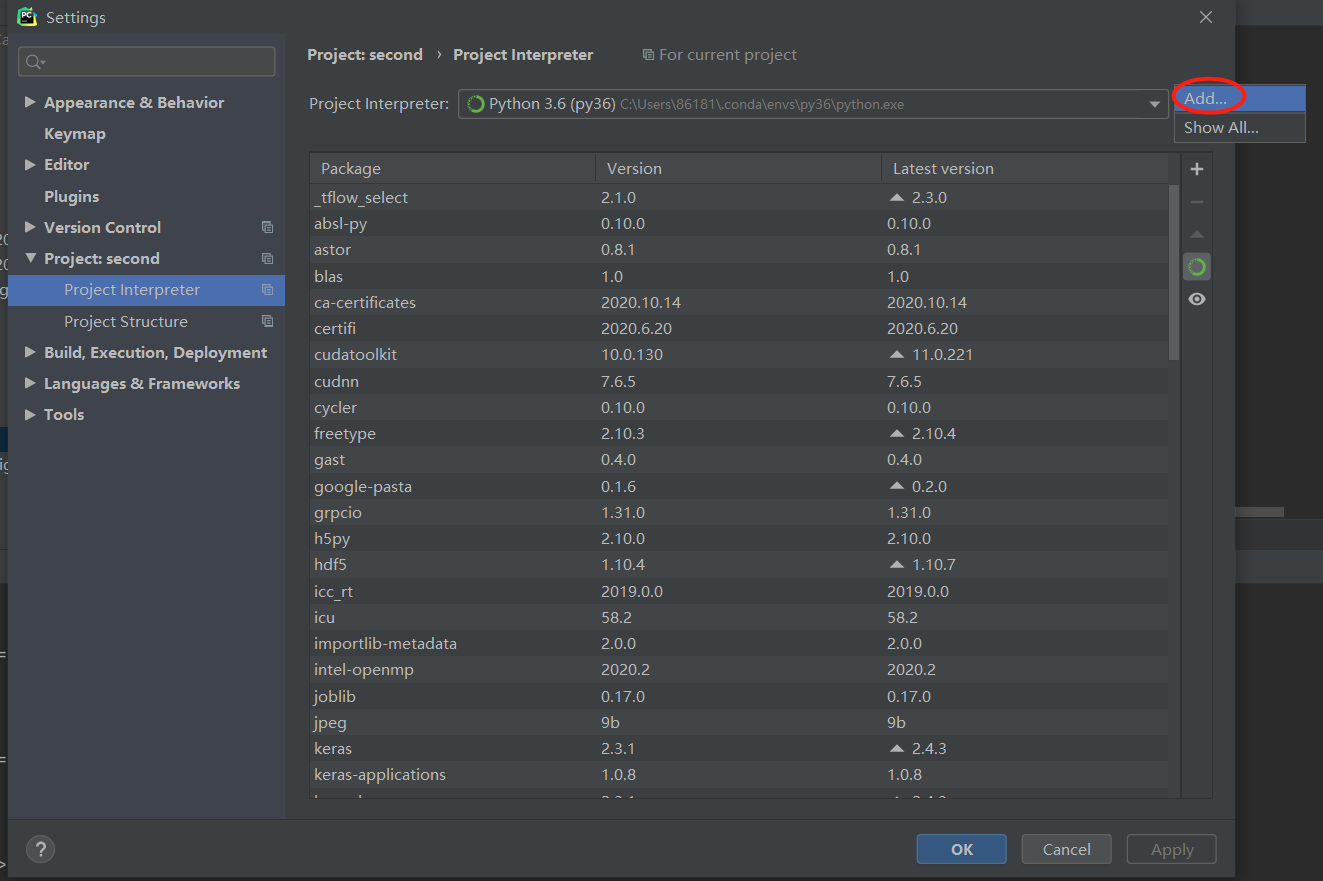Select the google-pasta package row
Screen dimensions: 1323x881
(740, 486)
